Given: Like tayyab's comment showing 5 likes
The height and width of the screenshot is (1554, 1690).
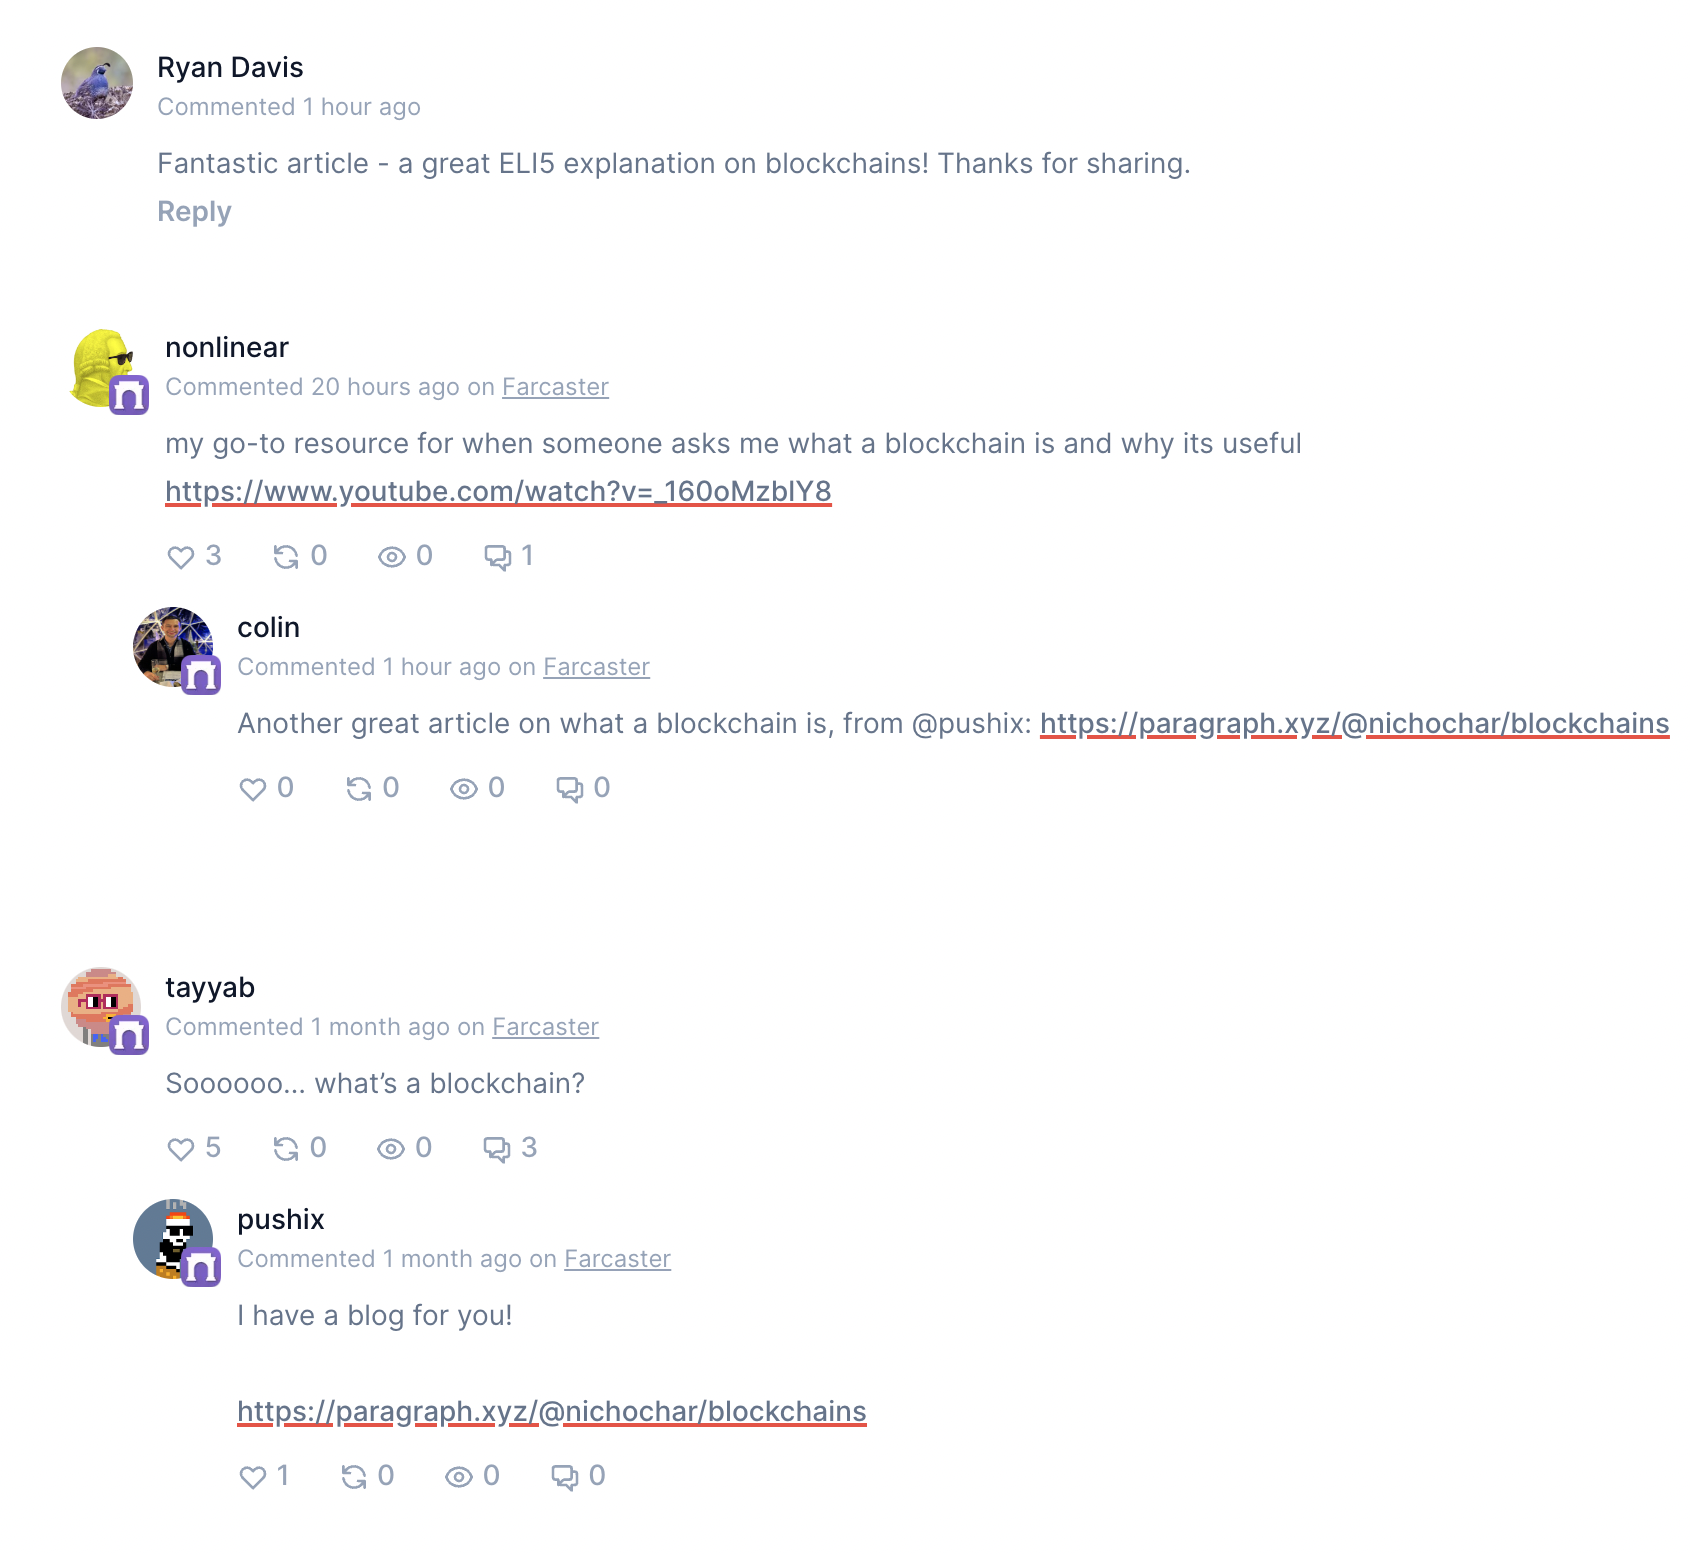Looking at the screenshot, I should 181,1149.
